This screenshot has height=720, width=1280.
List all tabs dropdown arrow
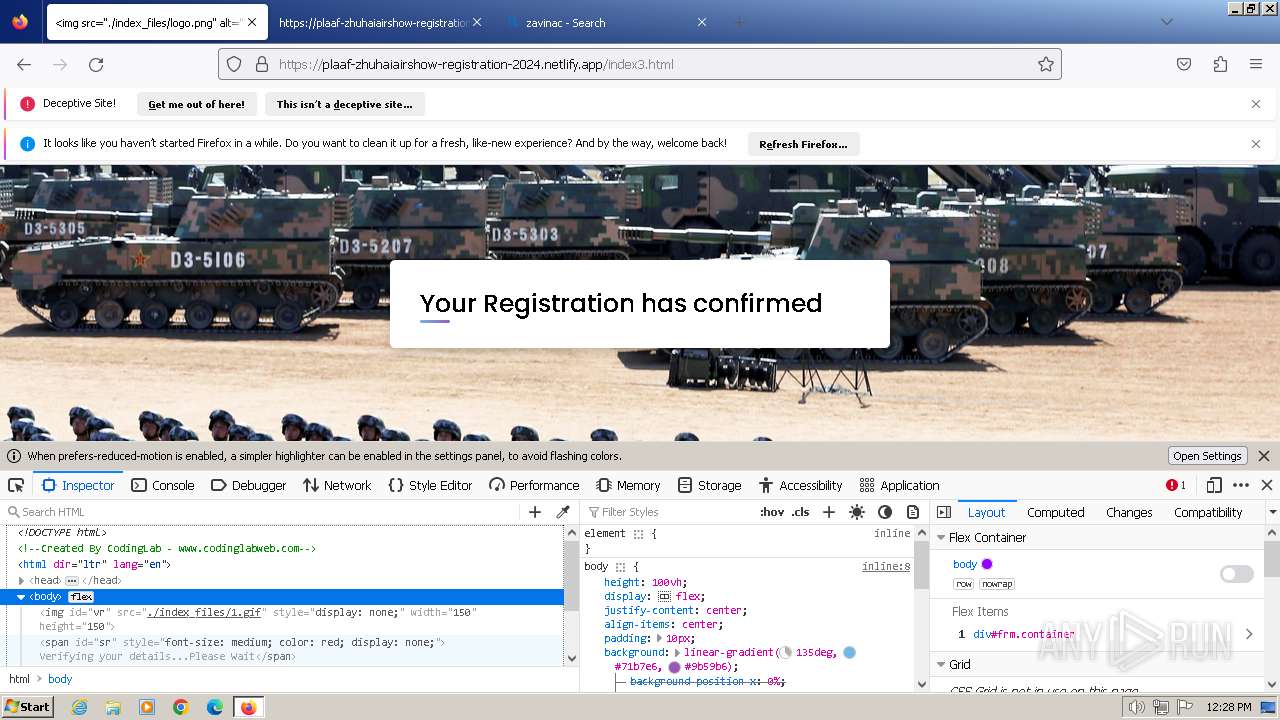point(1166,22)
